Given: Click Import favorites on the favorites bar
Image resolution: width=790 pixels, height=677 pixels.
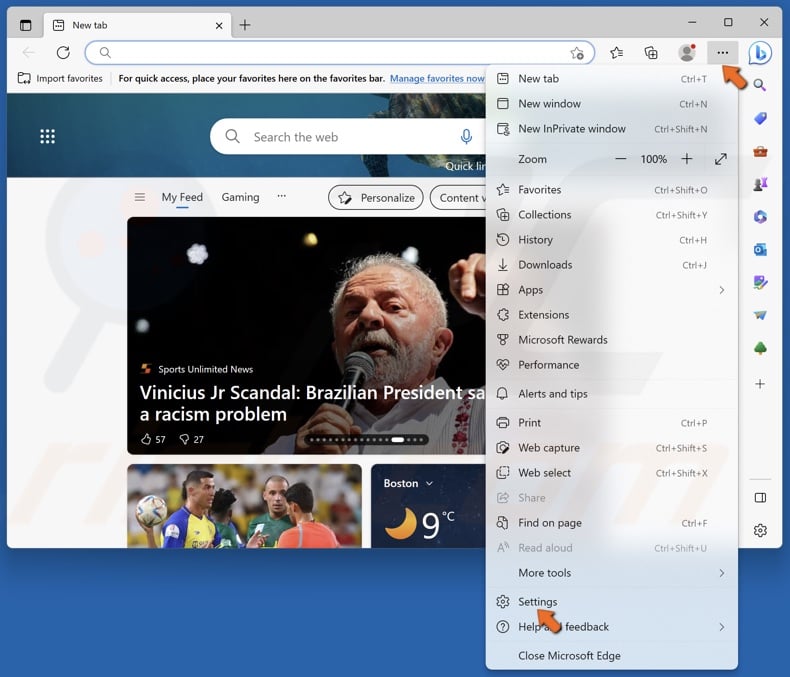Looking at the screenshot, I should (60, 78).
